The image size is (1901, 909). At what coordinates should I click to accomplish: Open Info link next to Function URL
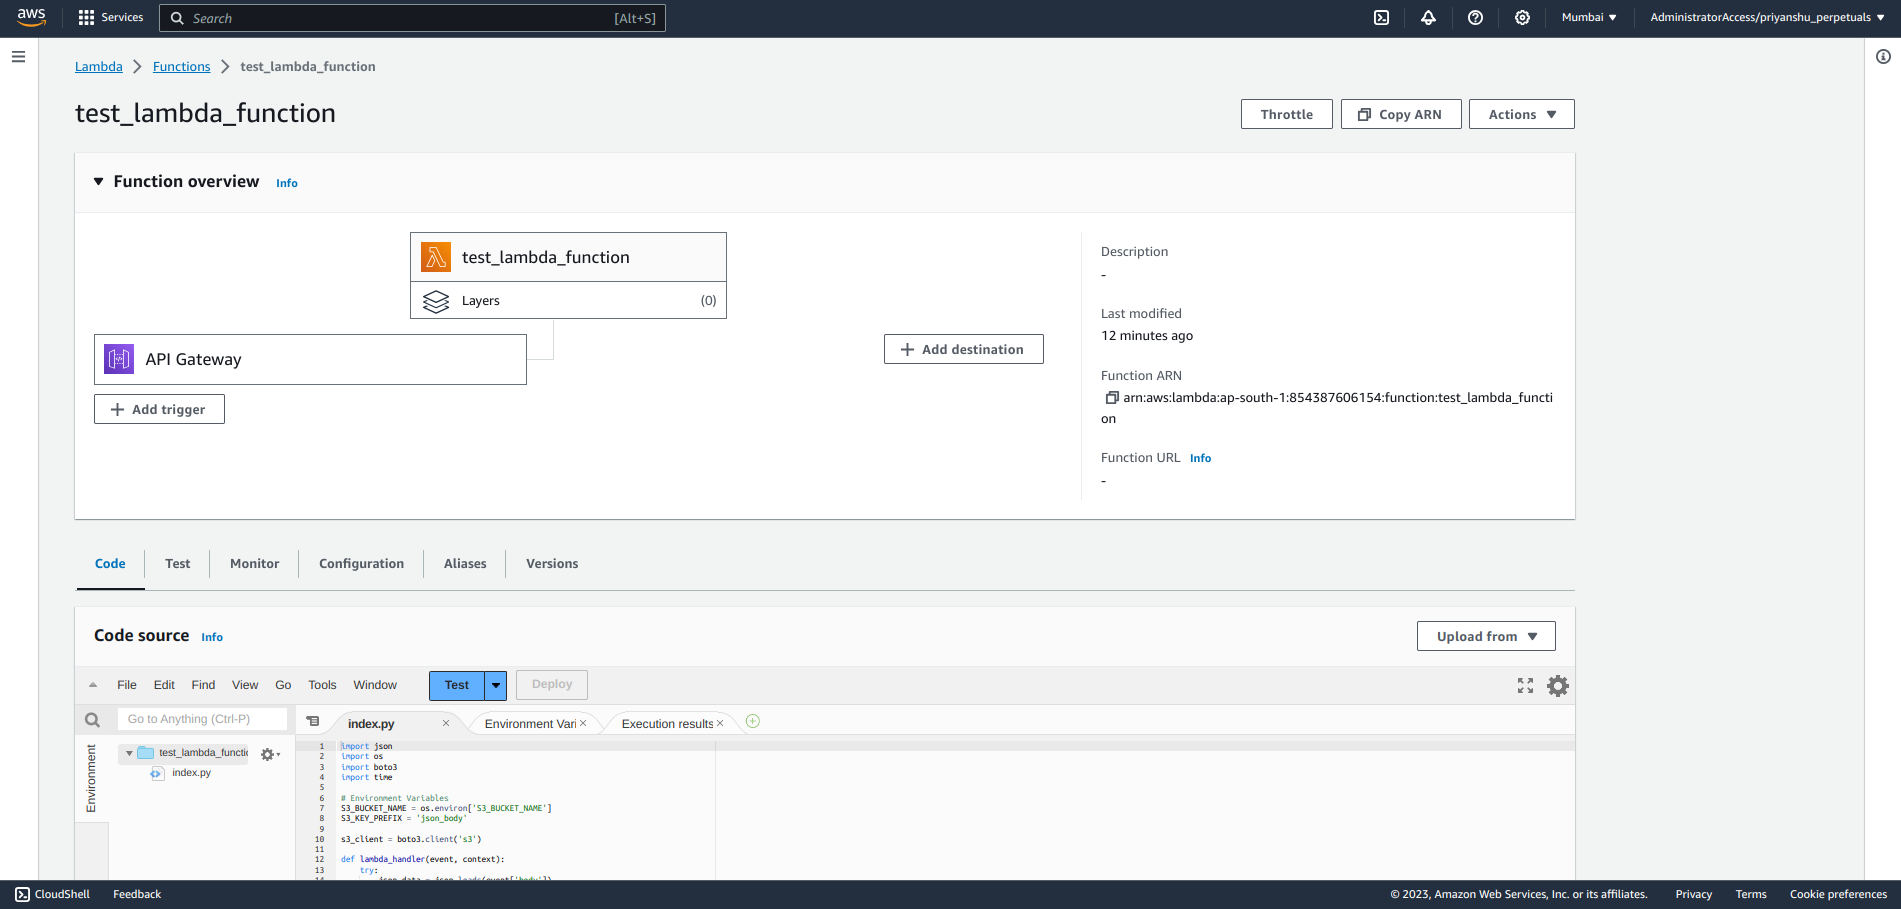click(1201, 458)
